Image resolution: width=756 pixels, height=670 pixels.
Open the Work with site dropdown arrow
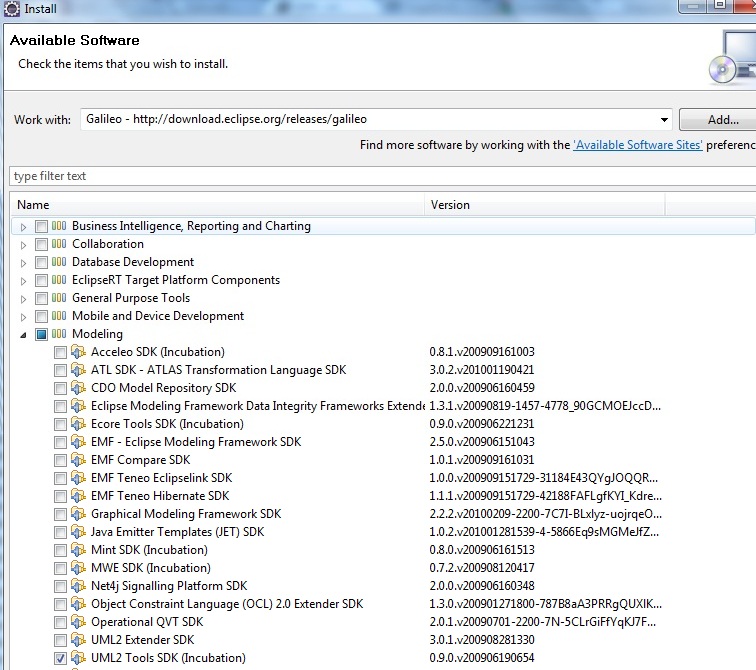click(x=664, y=120)
